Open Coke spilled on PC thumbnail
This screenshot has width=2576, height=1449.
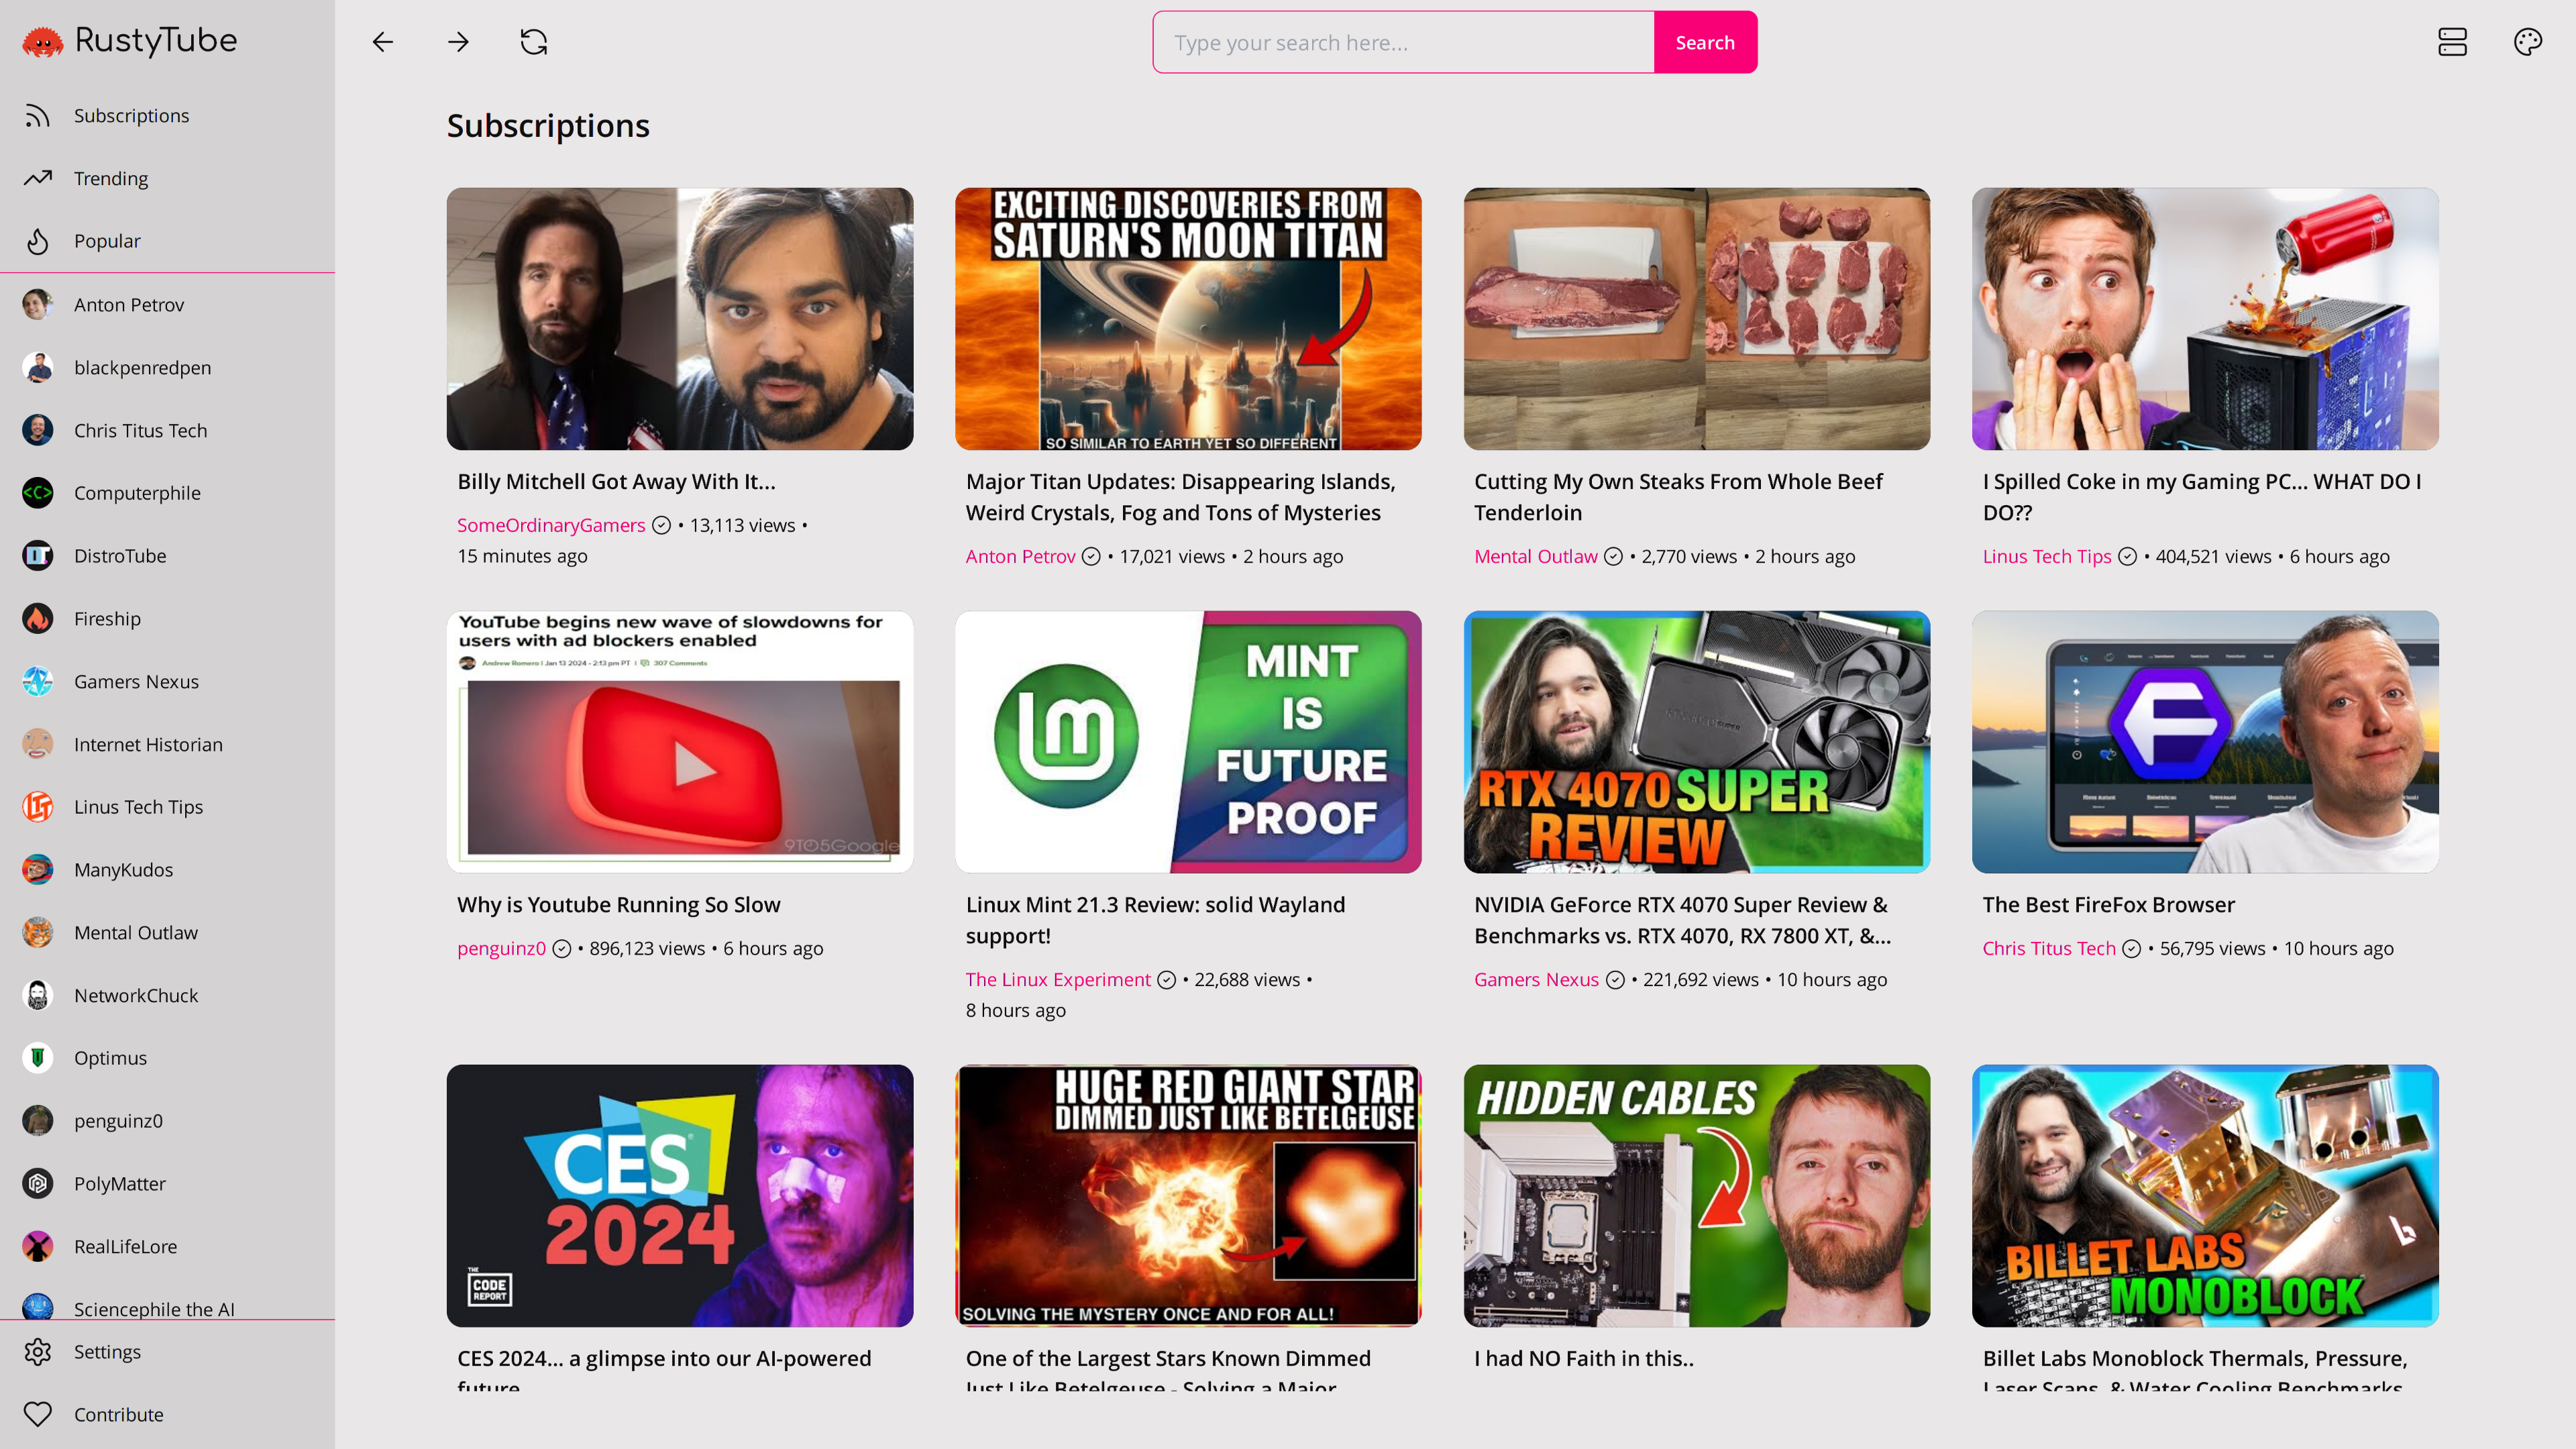(2205, 319)
